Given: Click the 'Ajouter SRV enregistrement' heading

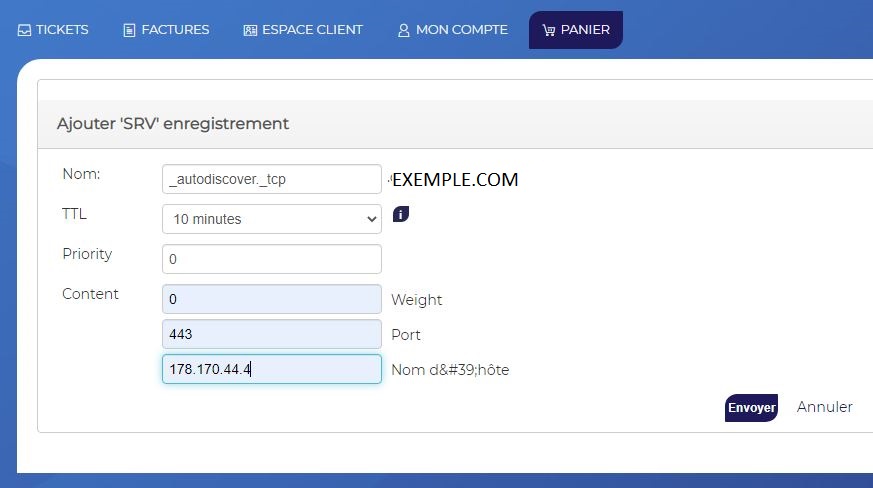Looking at the screenshot, I should [x=173, y=124].
